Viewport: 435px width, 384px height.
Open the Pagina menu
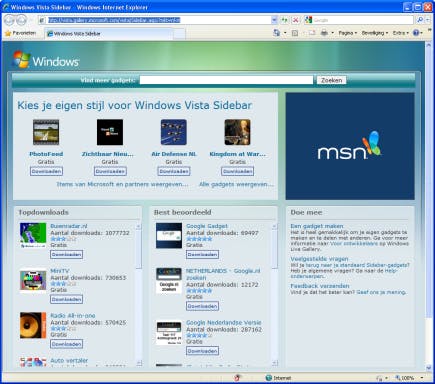(347, 33)
